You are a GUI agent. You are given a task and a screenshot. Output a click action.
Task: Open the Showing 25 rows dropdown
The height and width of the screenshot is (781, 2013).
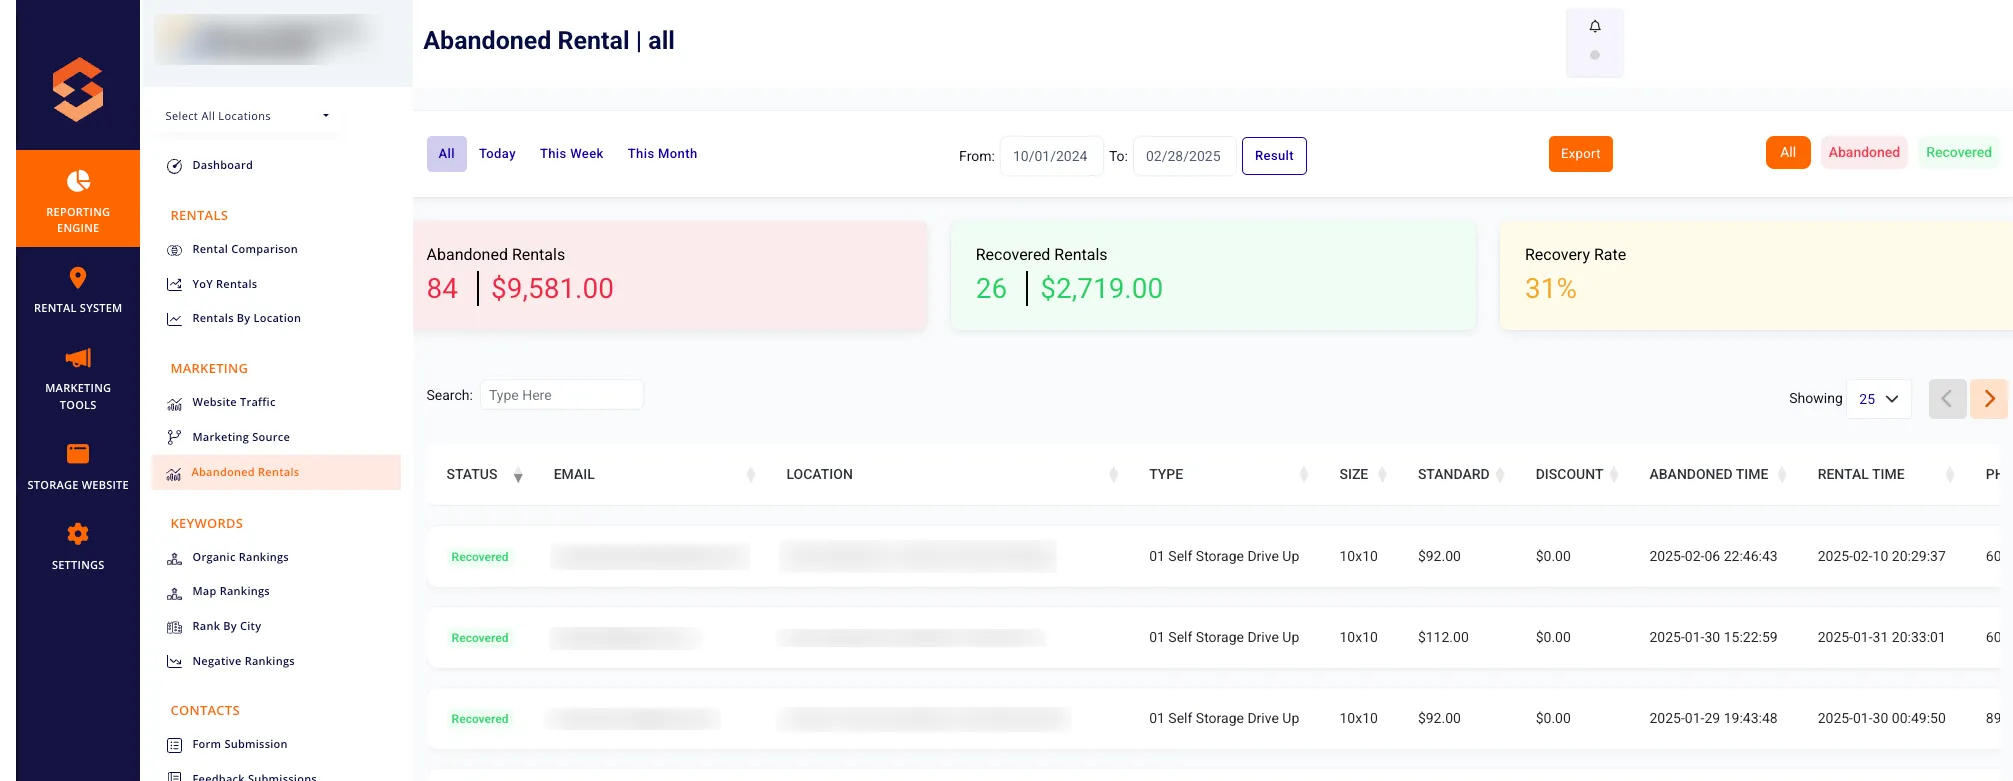pyautogui.click(x=1878, y=399)
